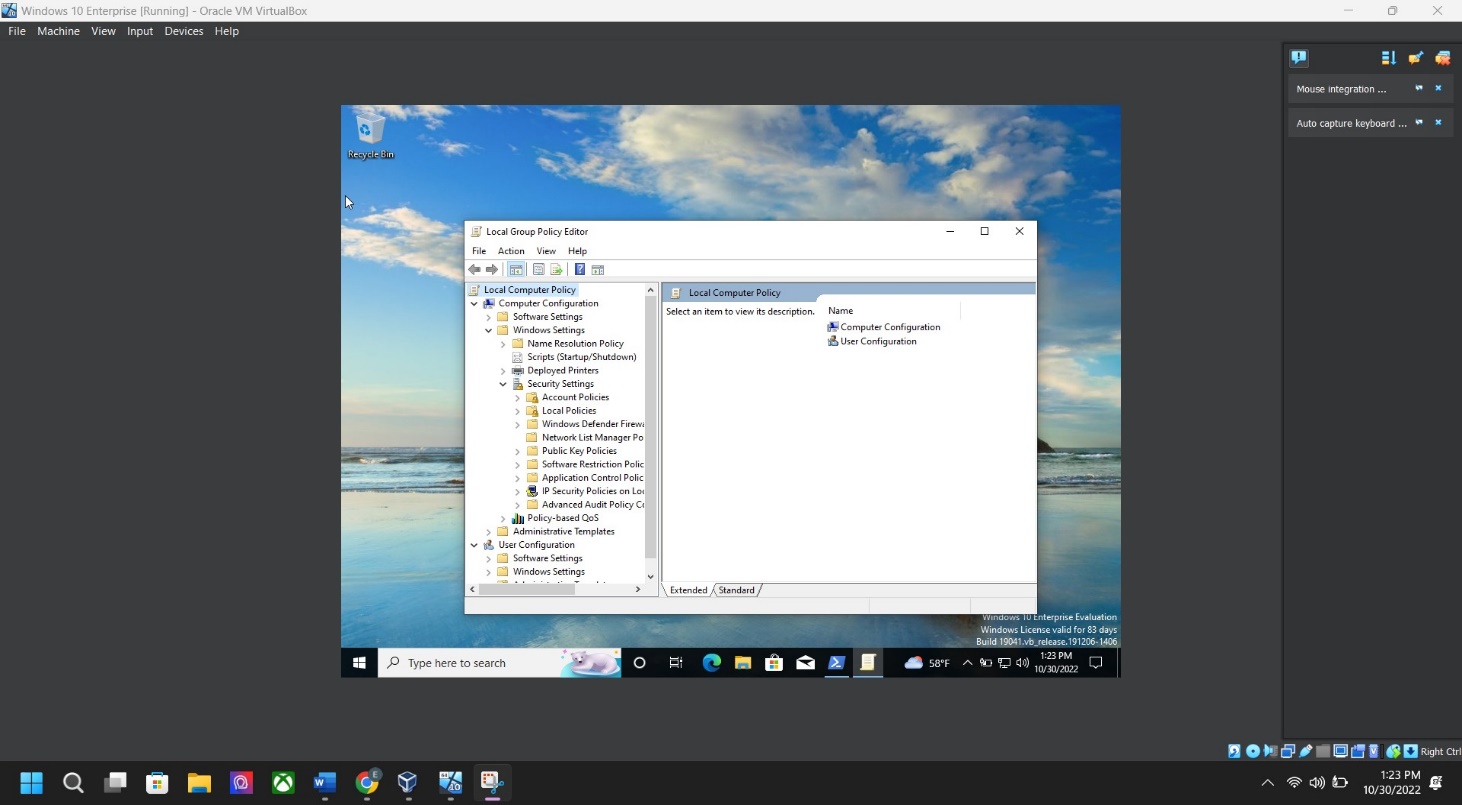The width and height of the screenshot is (1462, 805).
Task: Click the Back arrow in the toolbar
Action: point(474,270)
